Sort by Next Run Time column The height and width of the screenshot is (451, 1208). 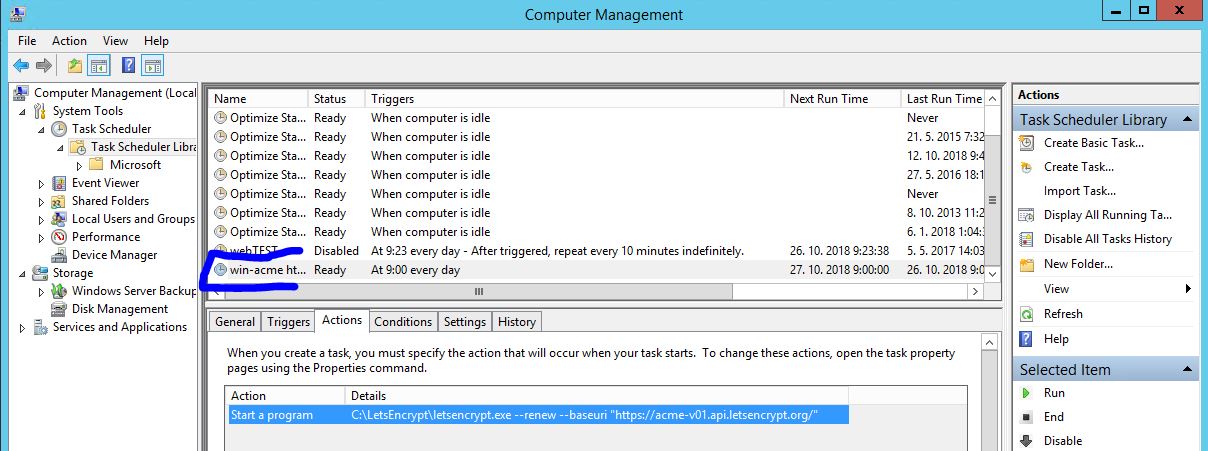[843, 99]
